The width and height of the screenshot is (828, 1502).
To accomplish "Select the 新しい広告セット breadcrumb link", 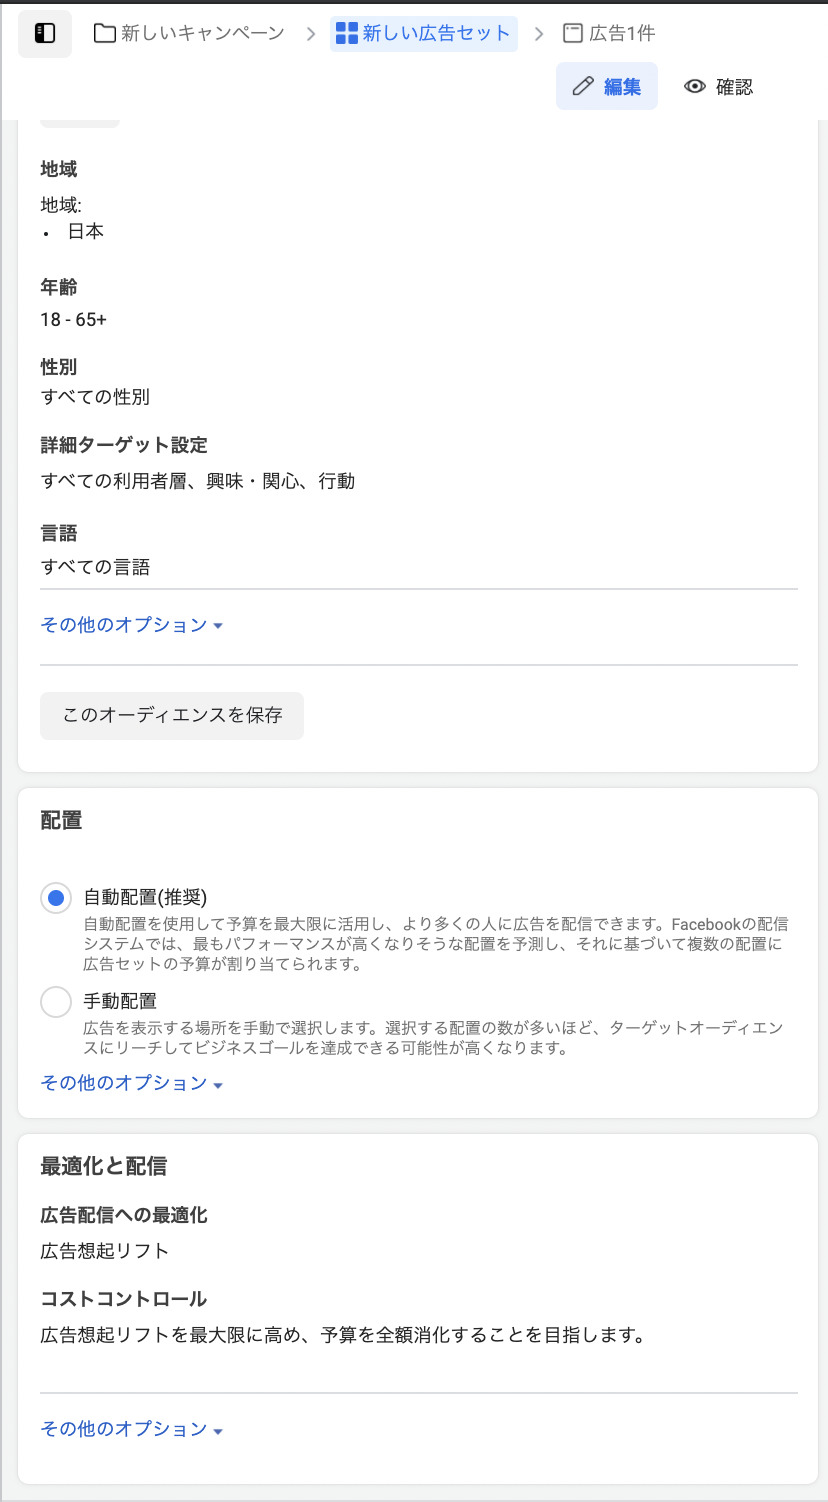I will point(424,33).
